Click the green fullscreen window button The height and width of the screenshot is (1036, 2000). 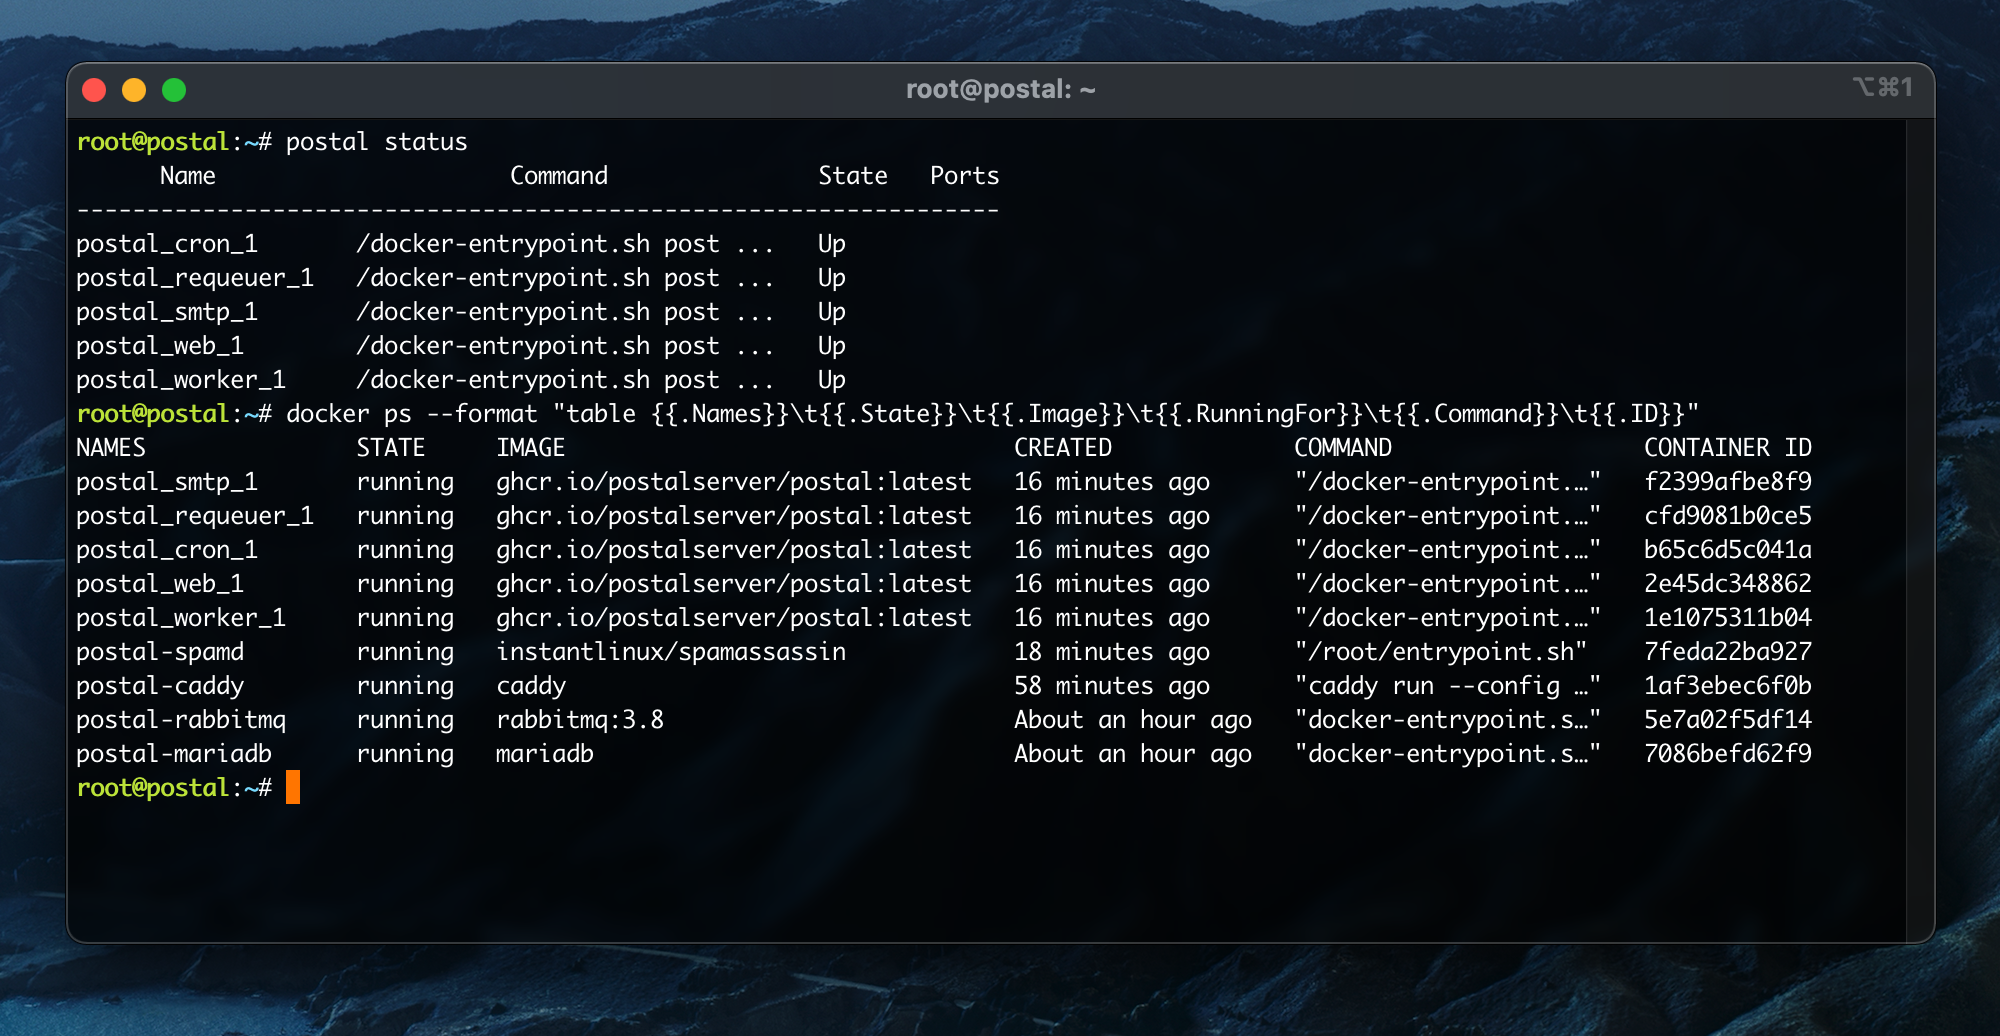pos(174,90)
